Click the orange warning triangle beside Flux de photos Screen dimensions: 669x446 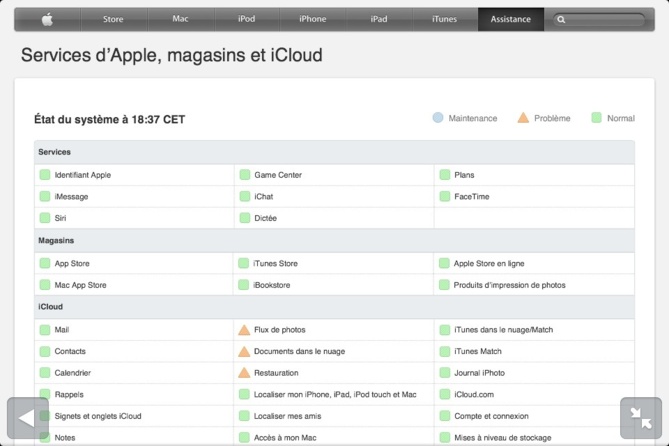tap(244, 330)
